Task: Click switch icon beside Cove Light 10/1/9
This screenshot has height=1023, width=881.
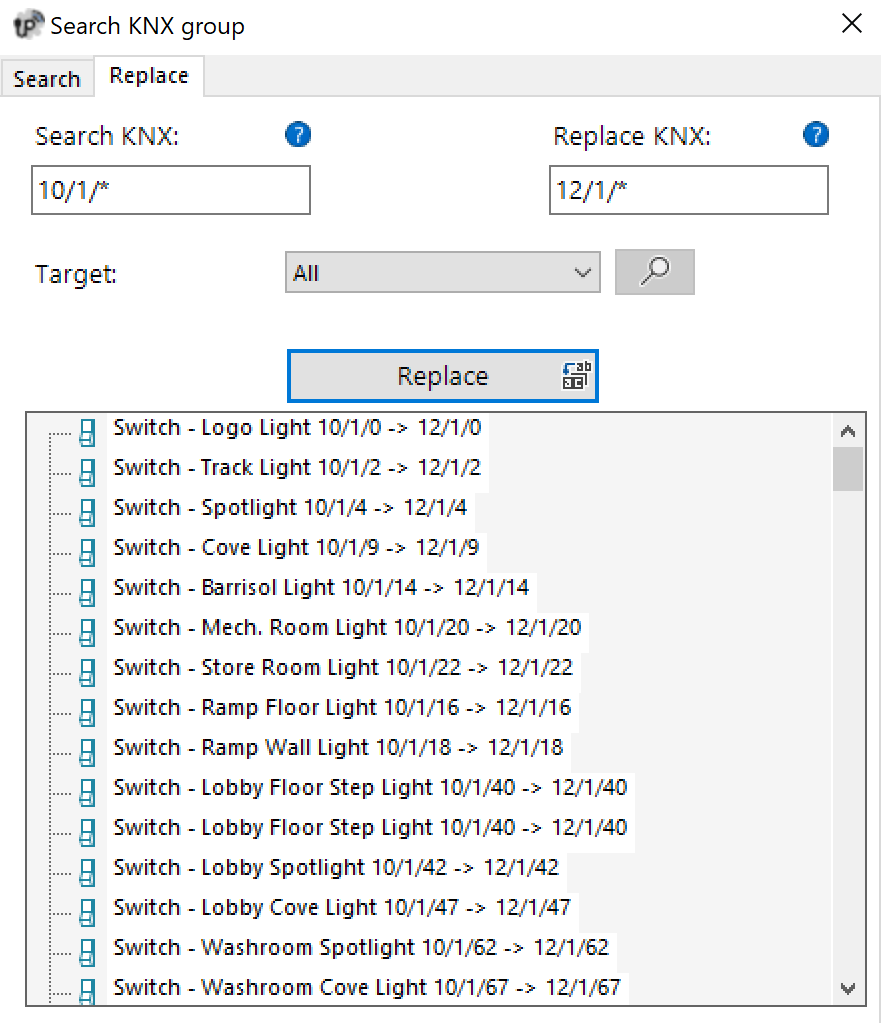Action: (x=88, y=550)
